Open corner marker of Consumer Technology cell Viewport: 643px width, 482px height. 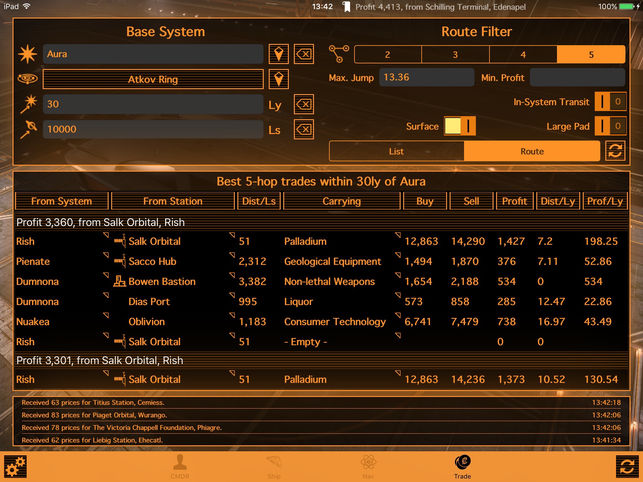tap(397, 315)
